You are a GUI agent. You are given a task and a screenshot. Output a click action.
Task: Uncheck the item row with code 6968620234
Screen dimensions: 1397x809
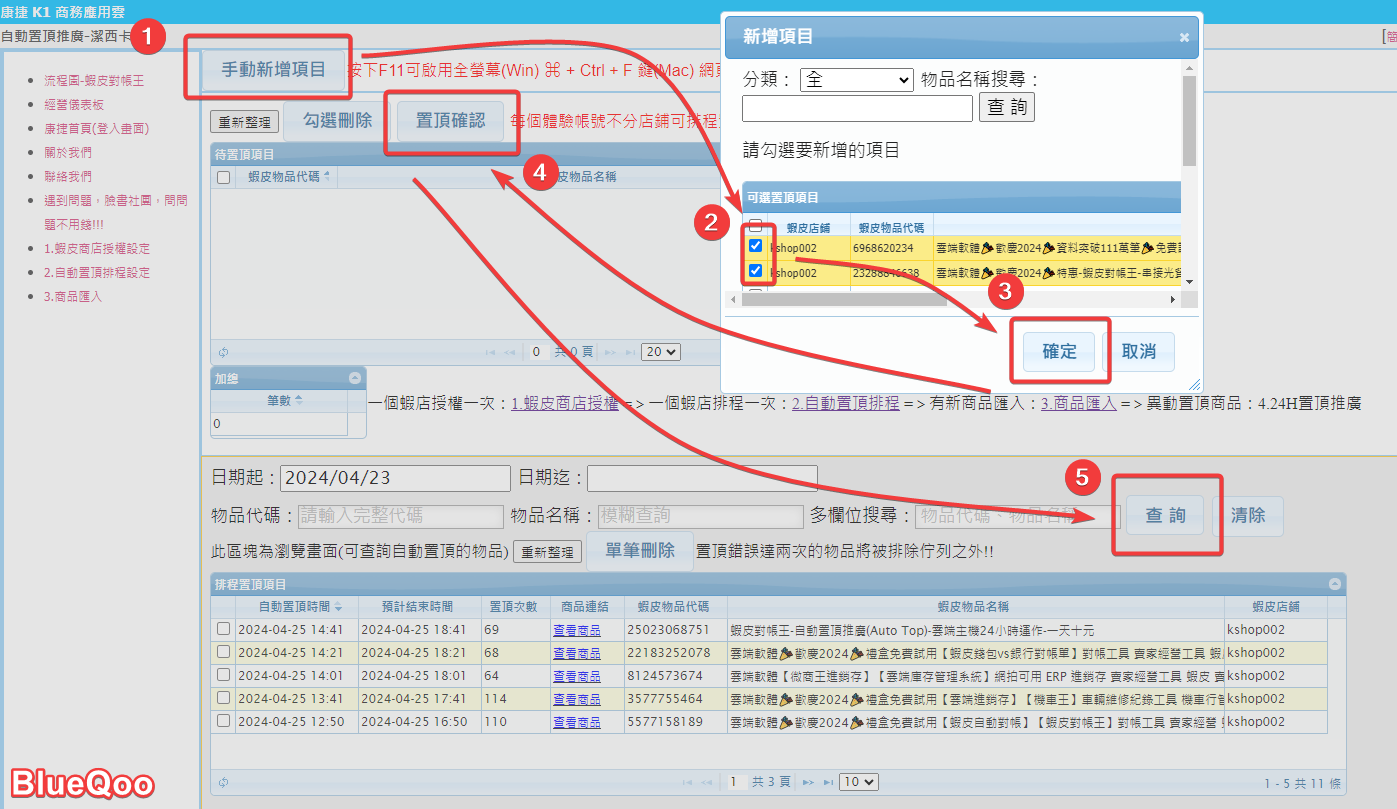click(x=756, y=246)
